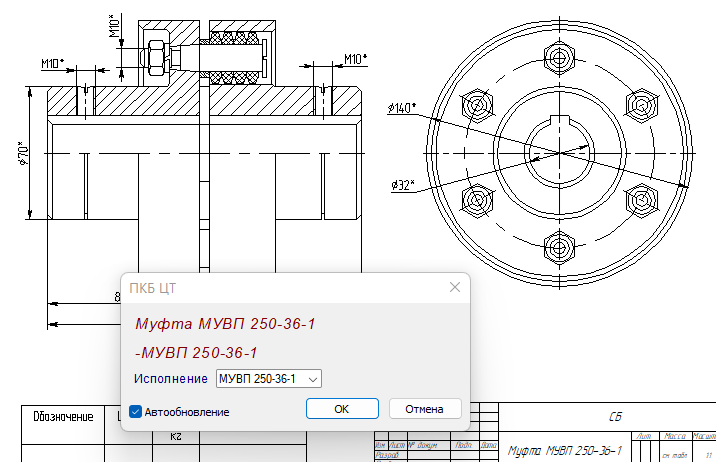Click the ПКБ ЦТ dialog title bar
Screen dimensions: 716x462
(280, 287)
